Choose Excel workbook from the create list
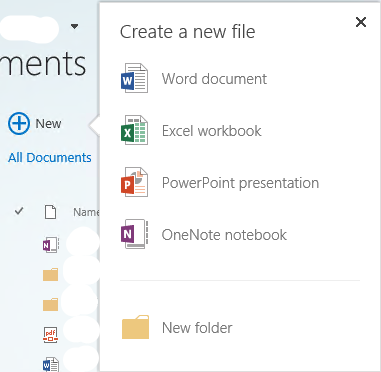The width and height of the screenshot is (381, 372). click(212, 131)
